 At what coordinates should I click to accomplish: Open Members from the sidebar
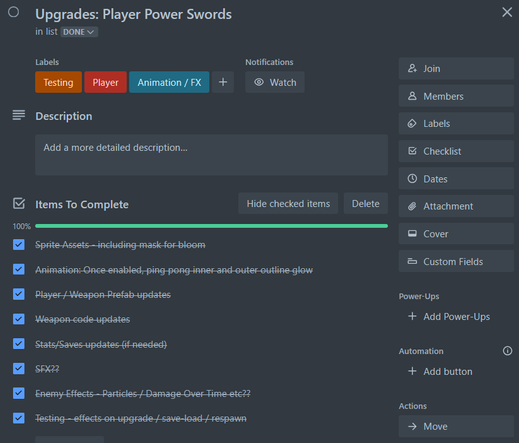click(456, 96)
